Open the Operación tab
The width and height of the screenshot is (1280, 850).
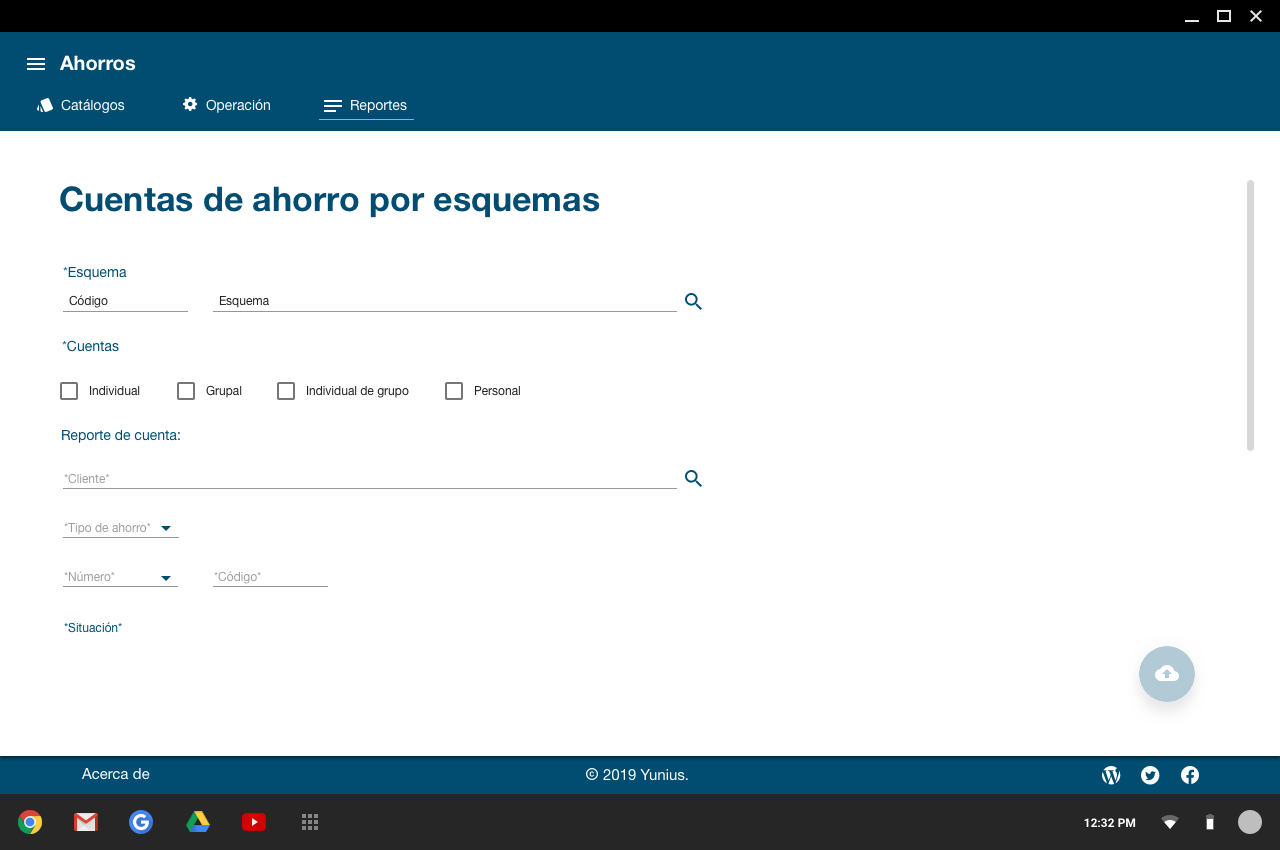[227, 105]
